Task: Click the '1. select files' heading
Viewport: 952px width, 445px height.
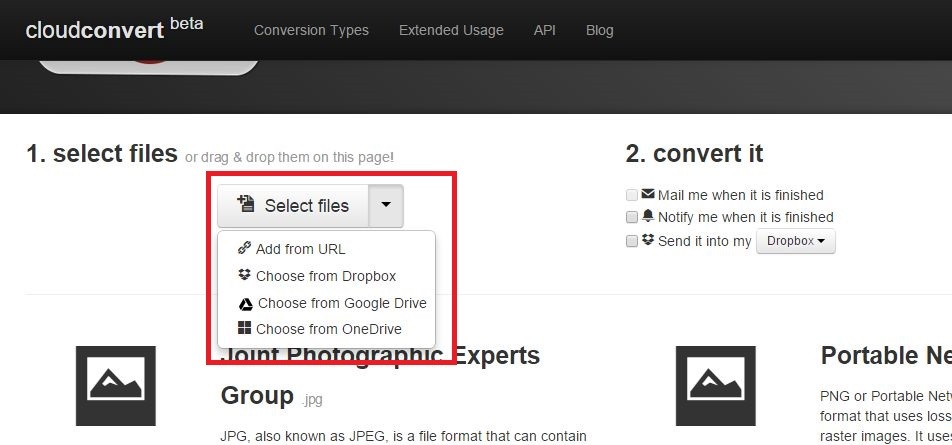Action: 102,154
